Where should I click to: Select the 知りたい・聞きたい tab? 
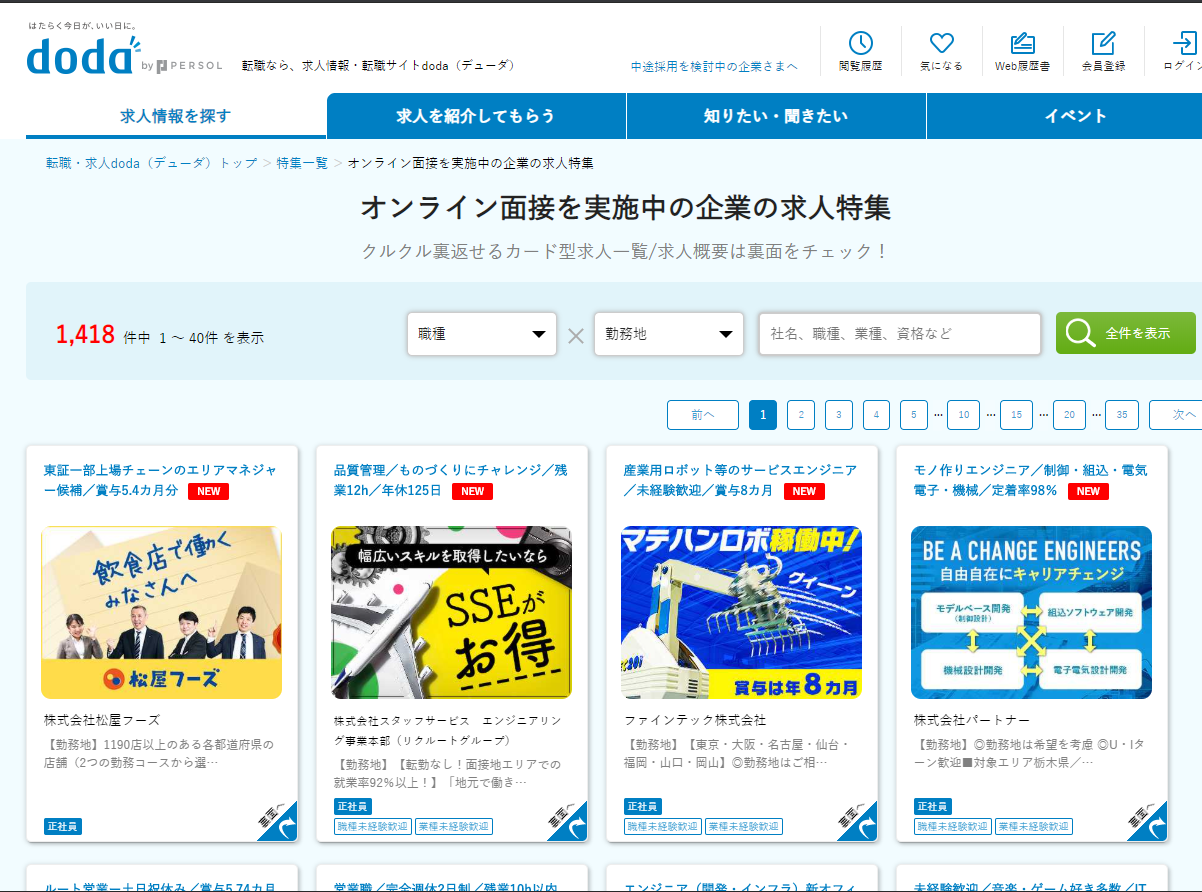pos(776,116)
